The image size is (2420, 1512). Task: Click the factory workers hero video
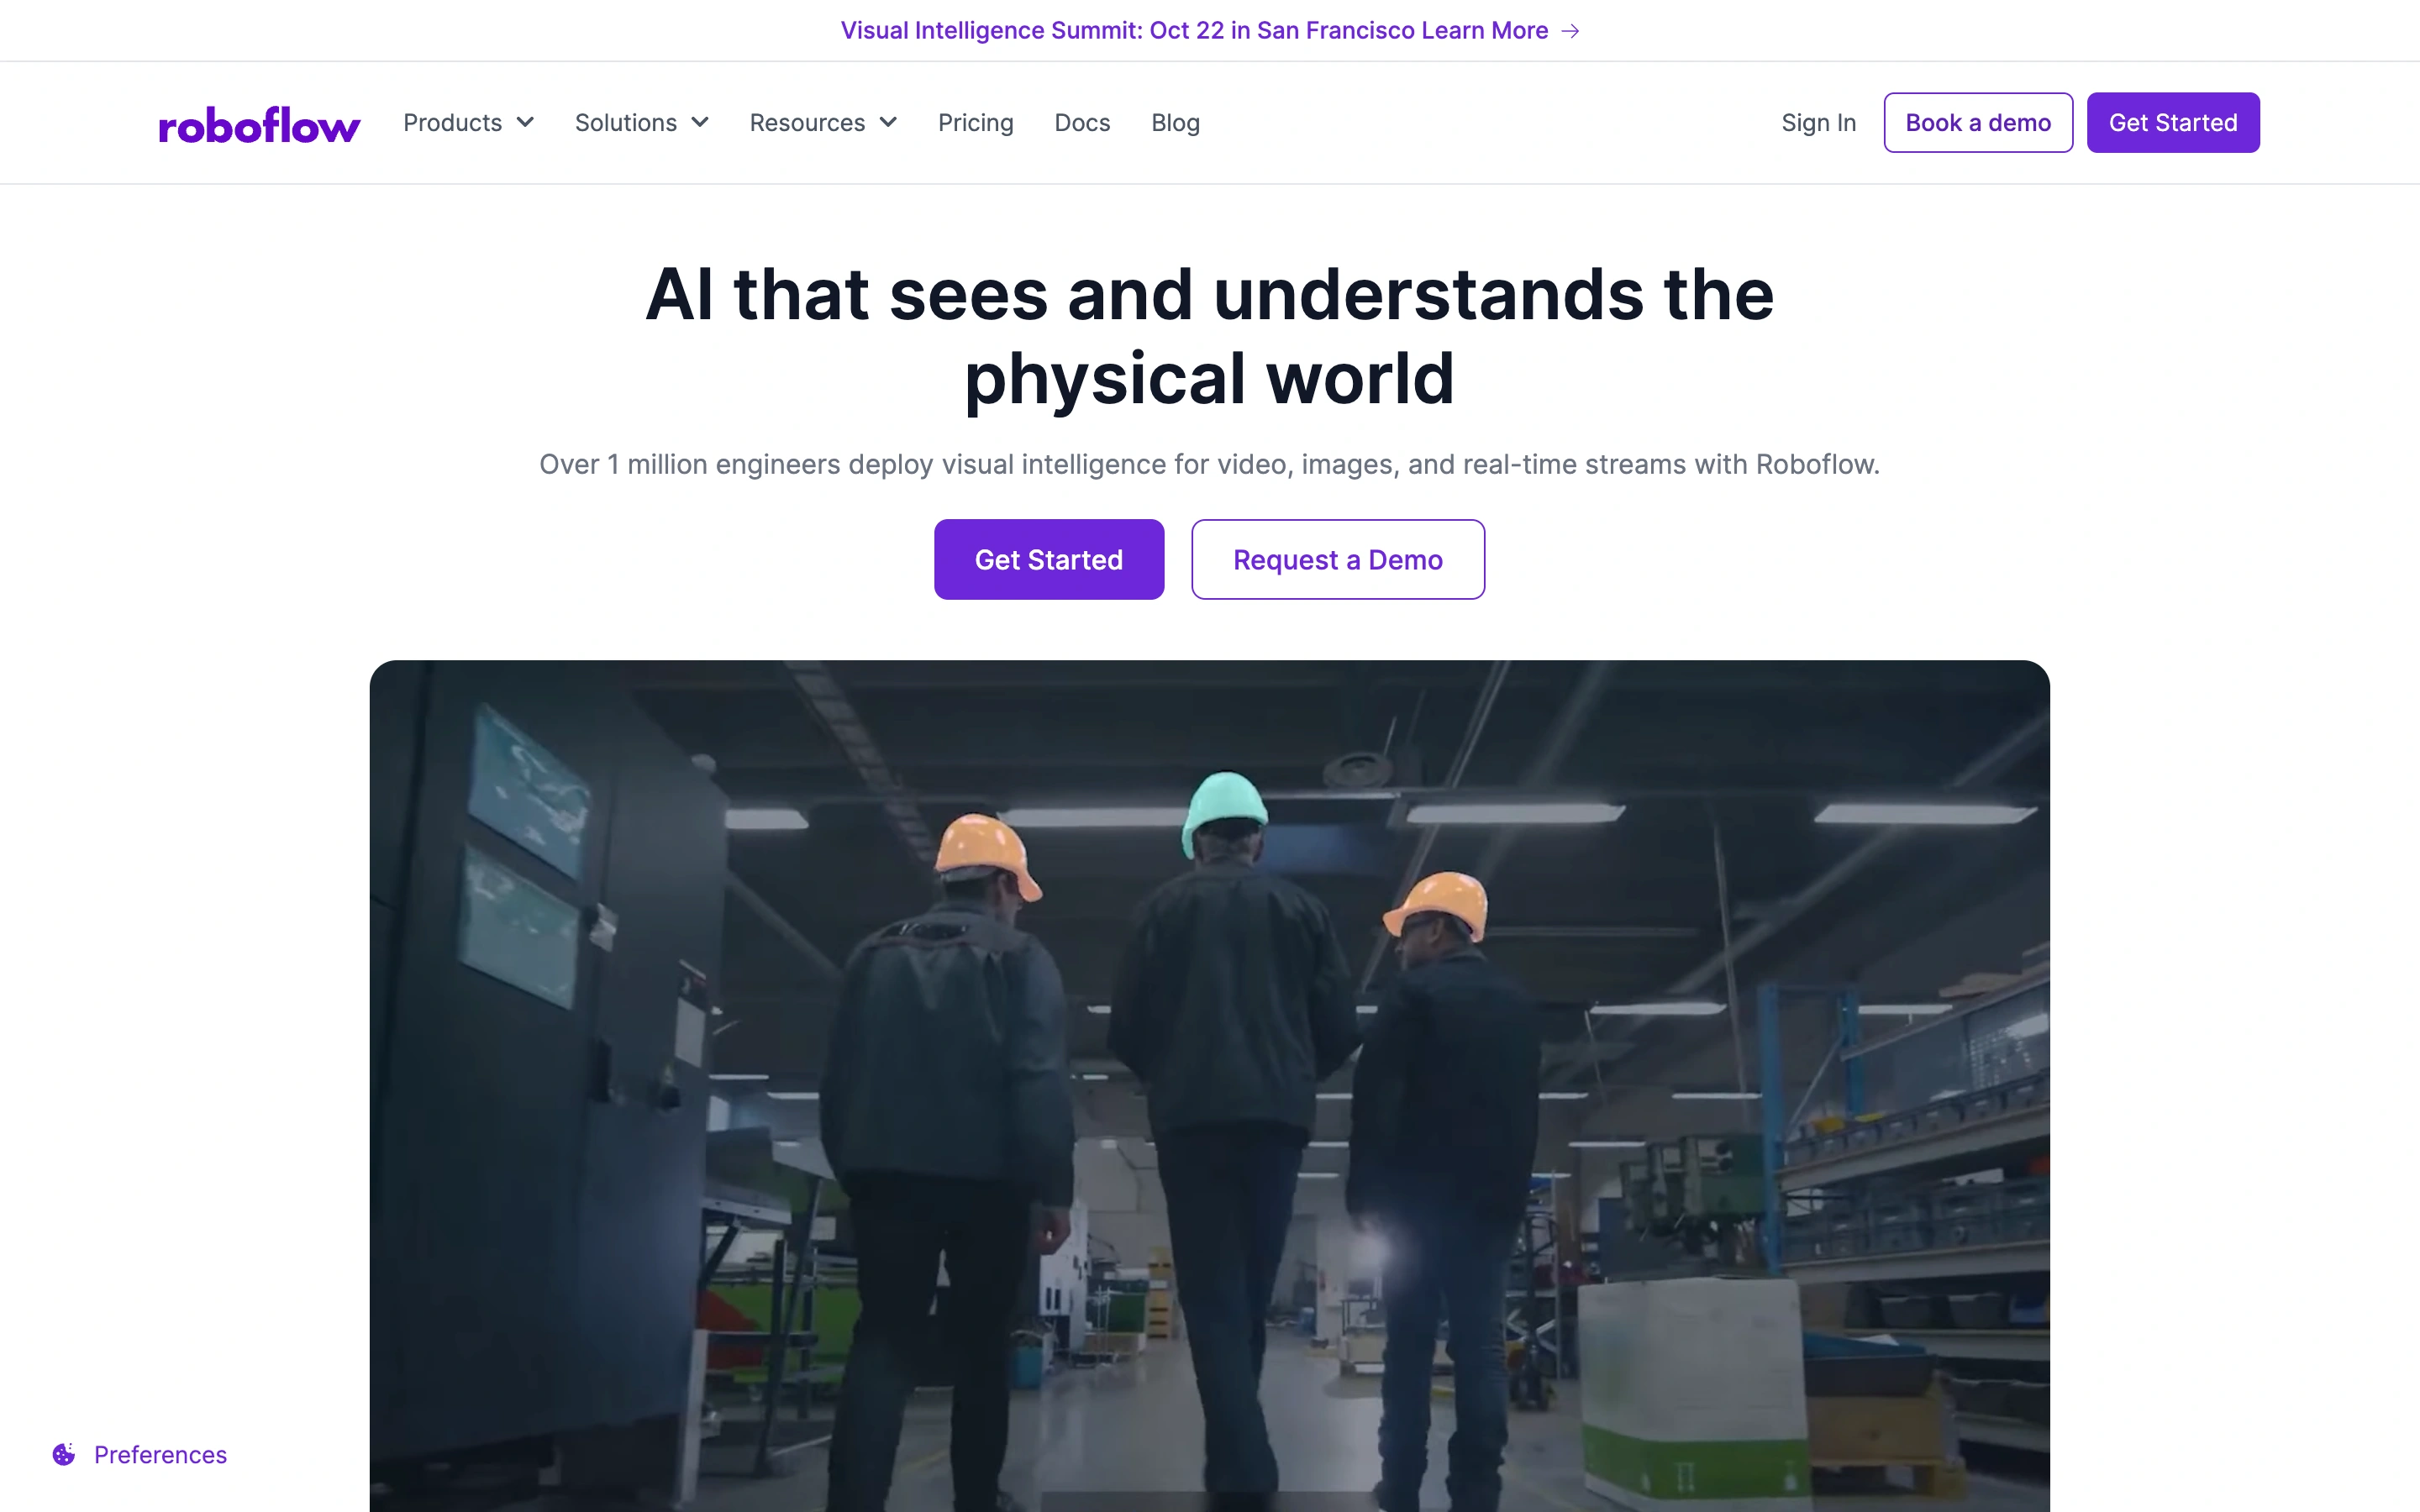(x=1210, y=1086)
